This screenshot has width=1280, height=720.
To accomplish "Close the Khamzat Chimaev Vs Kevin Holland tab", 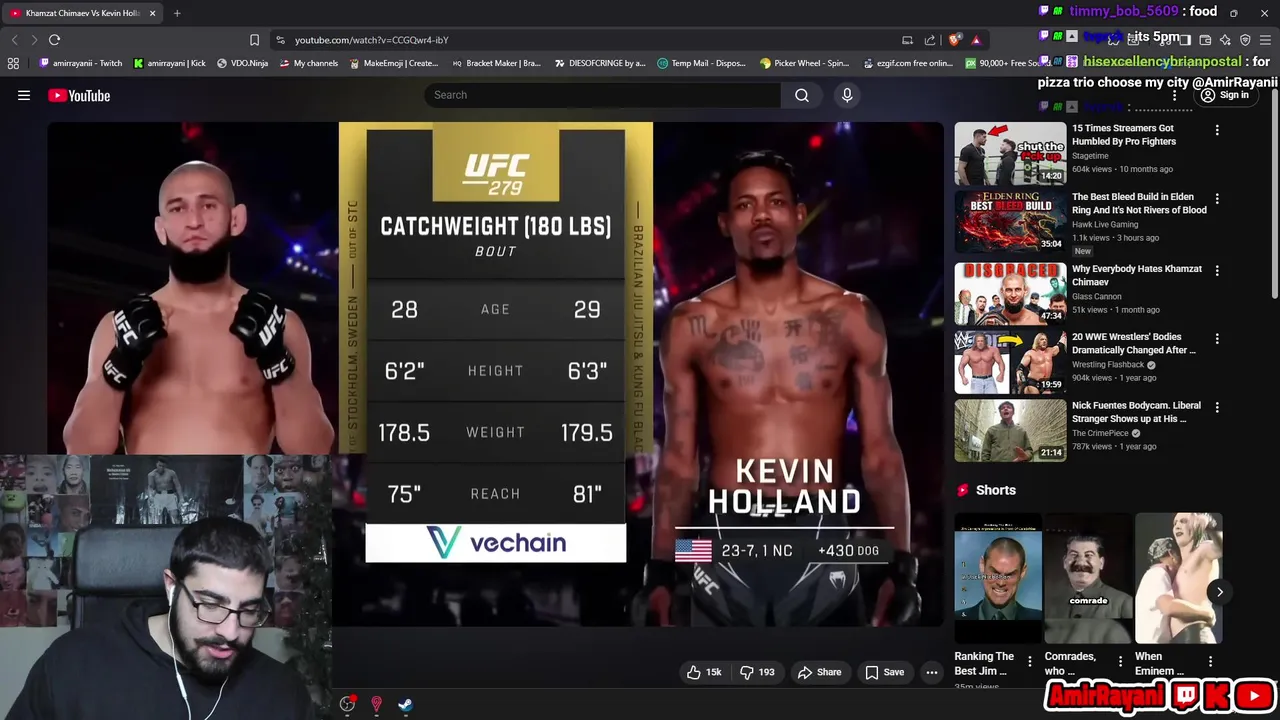I will (x=152, y=13).
